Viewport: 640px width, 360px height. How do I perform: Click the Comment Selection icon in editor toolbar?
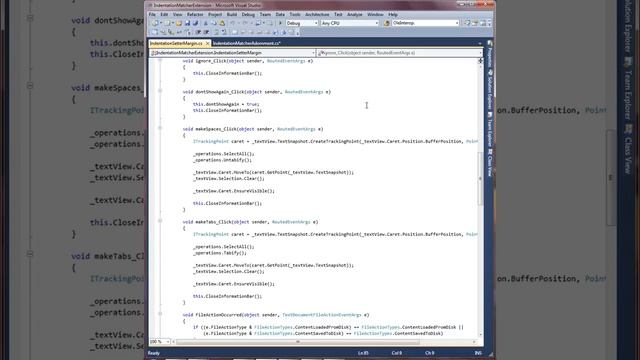[217, 32]
